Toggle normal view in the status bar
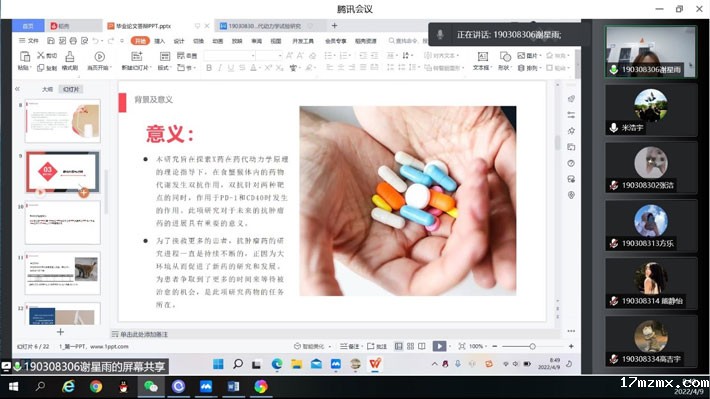The height and width of the screenshot is (399, 710). (x=398, y=346)
